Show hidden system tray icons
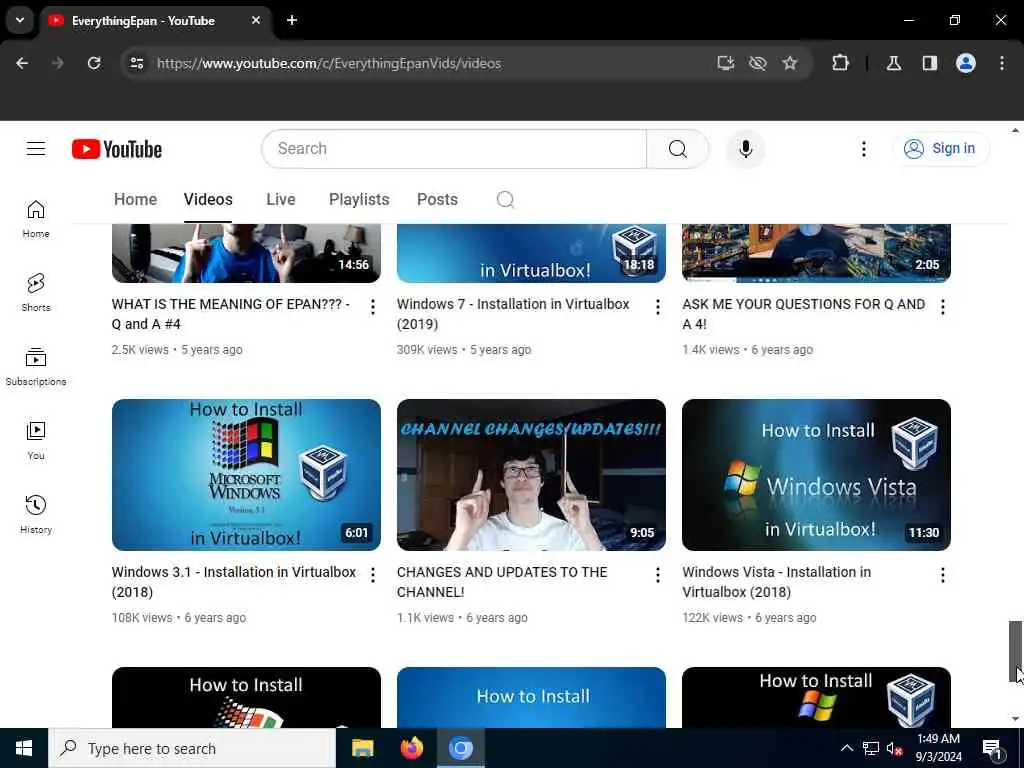Viewport: 1024px width, 768px height. pos(846,748)
